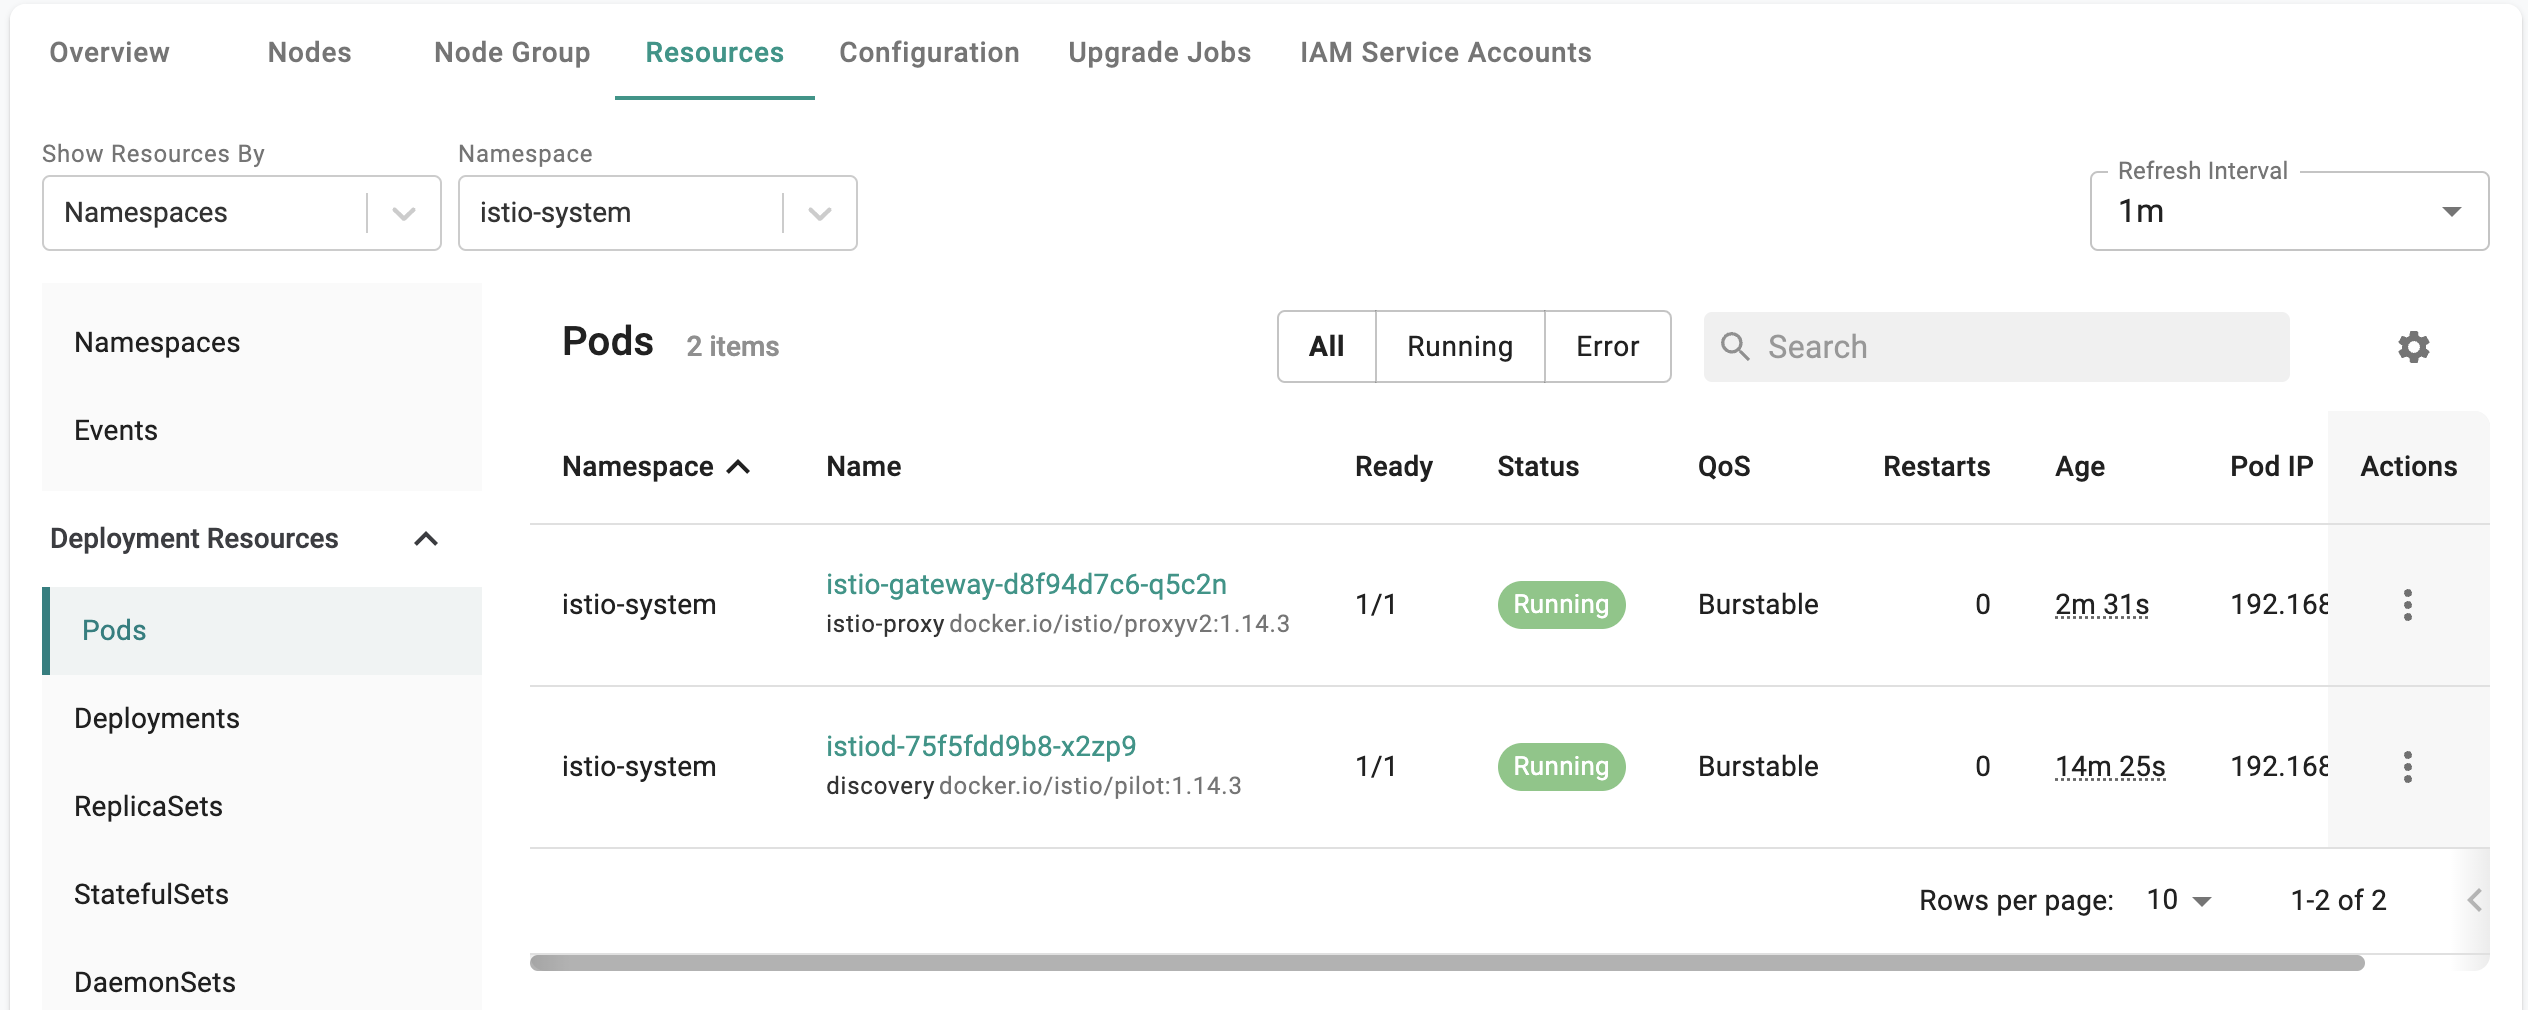Image resolution: width=2528 pixels, height=1010 pixels.
Task: Sort by Name column header
Action: tap(864, 467)
